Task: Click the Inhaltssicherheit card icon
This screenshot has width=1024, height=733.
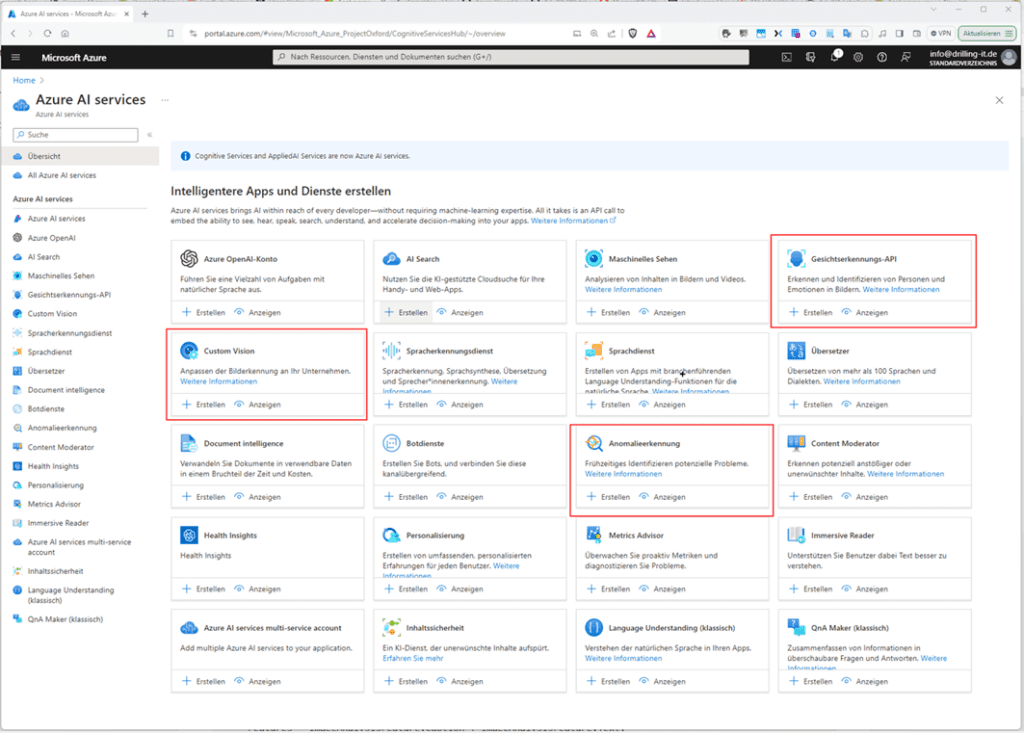Action: coord(391,628)
